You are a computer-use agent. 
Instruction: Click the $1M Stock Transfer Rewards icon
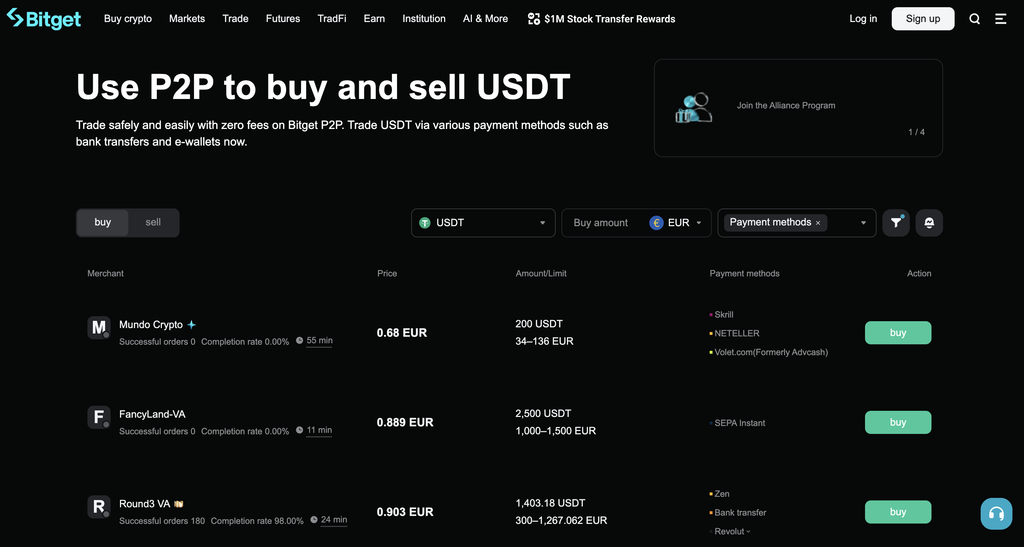pos(534,19)
